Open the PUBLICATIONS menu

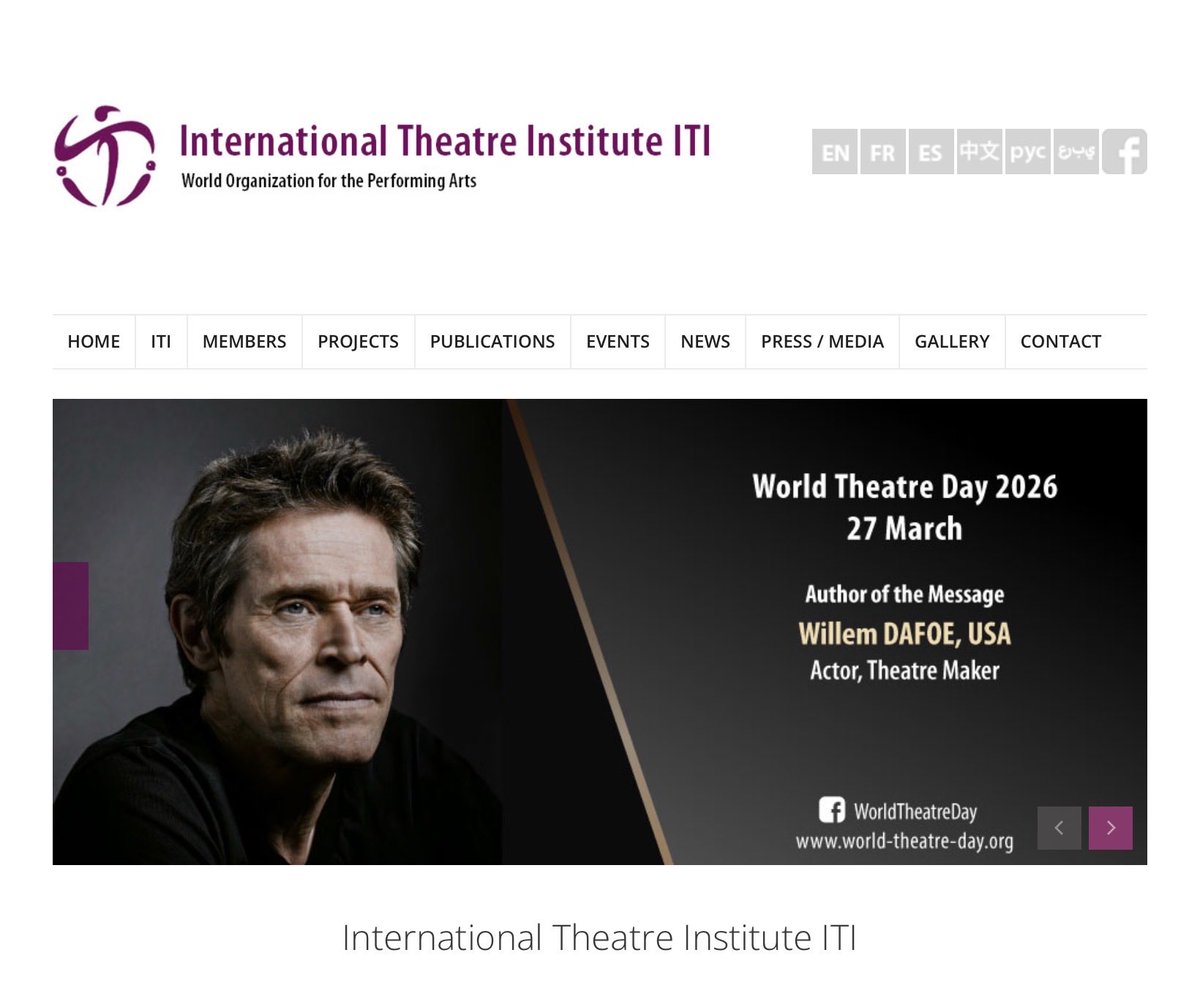point(492,341)
